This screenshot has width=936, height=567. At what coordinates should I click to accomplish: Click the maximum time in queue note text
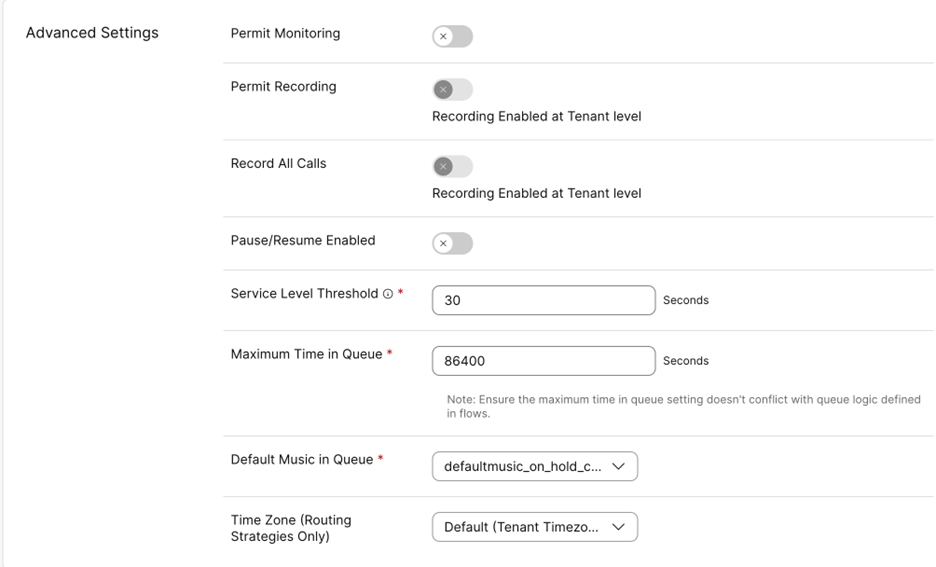tap(683, 406)
